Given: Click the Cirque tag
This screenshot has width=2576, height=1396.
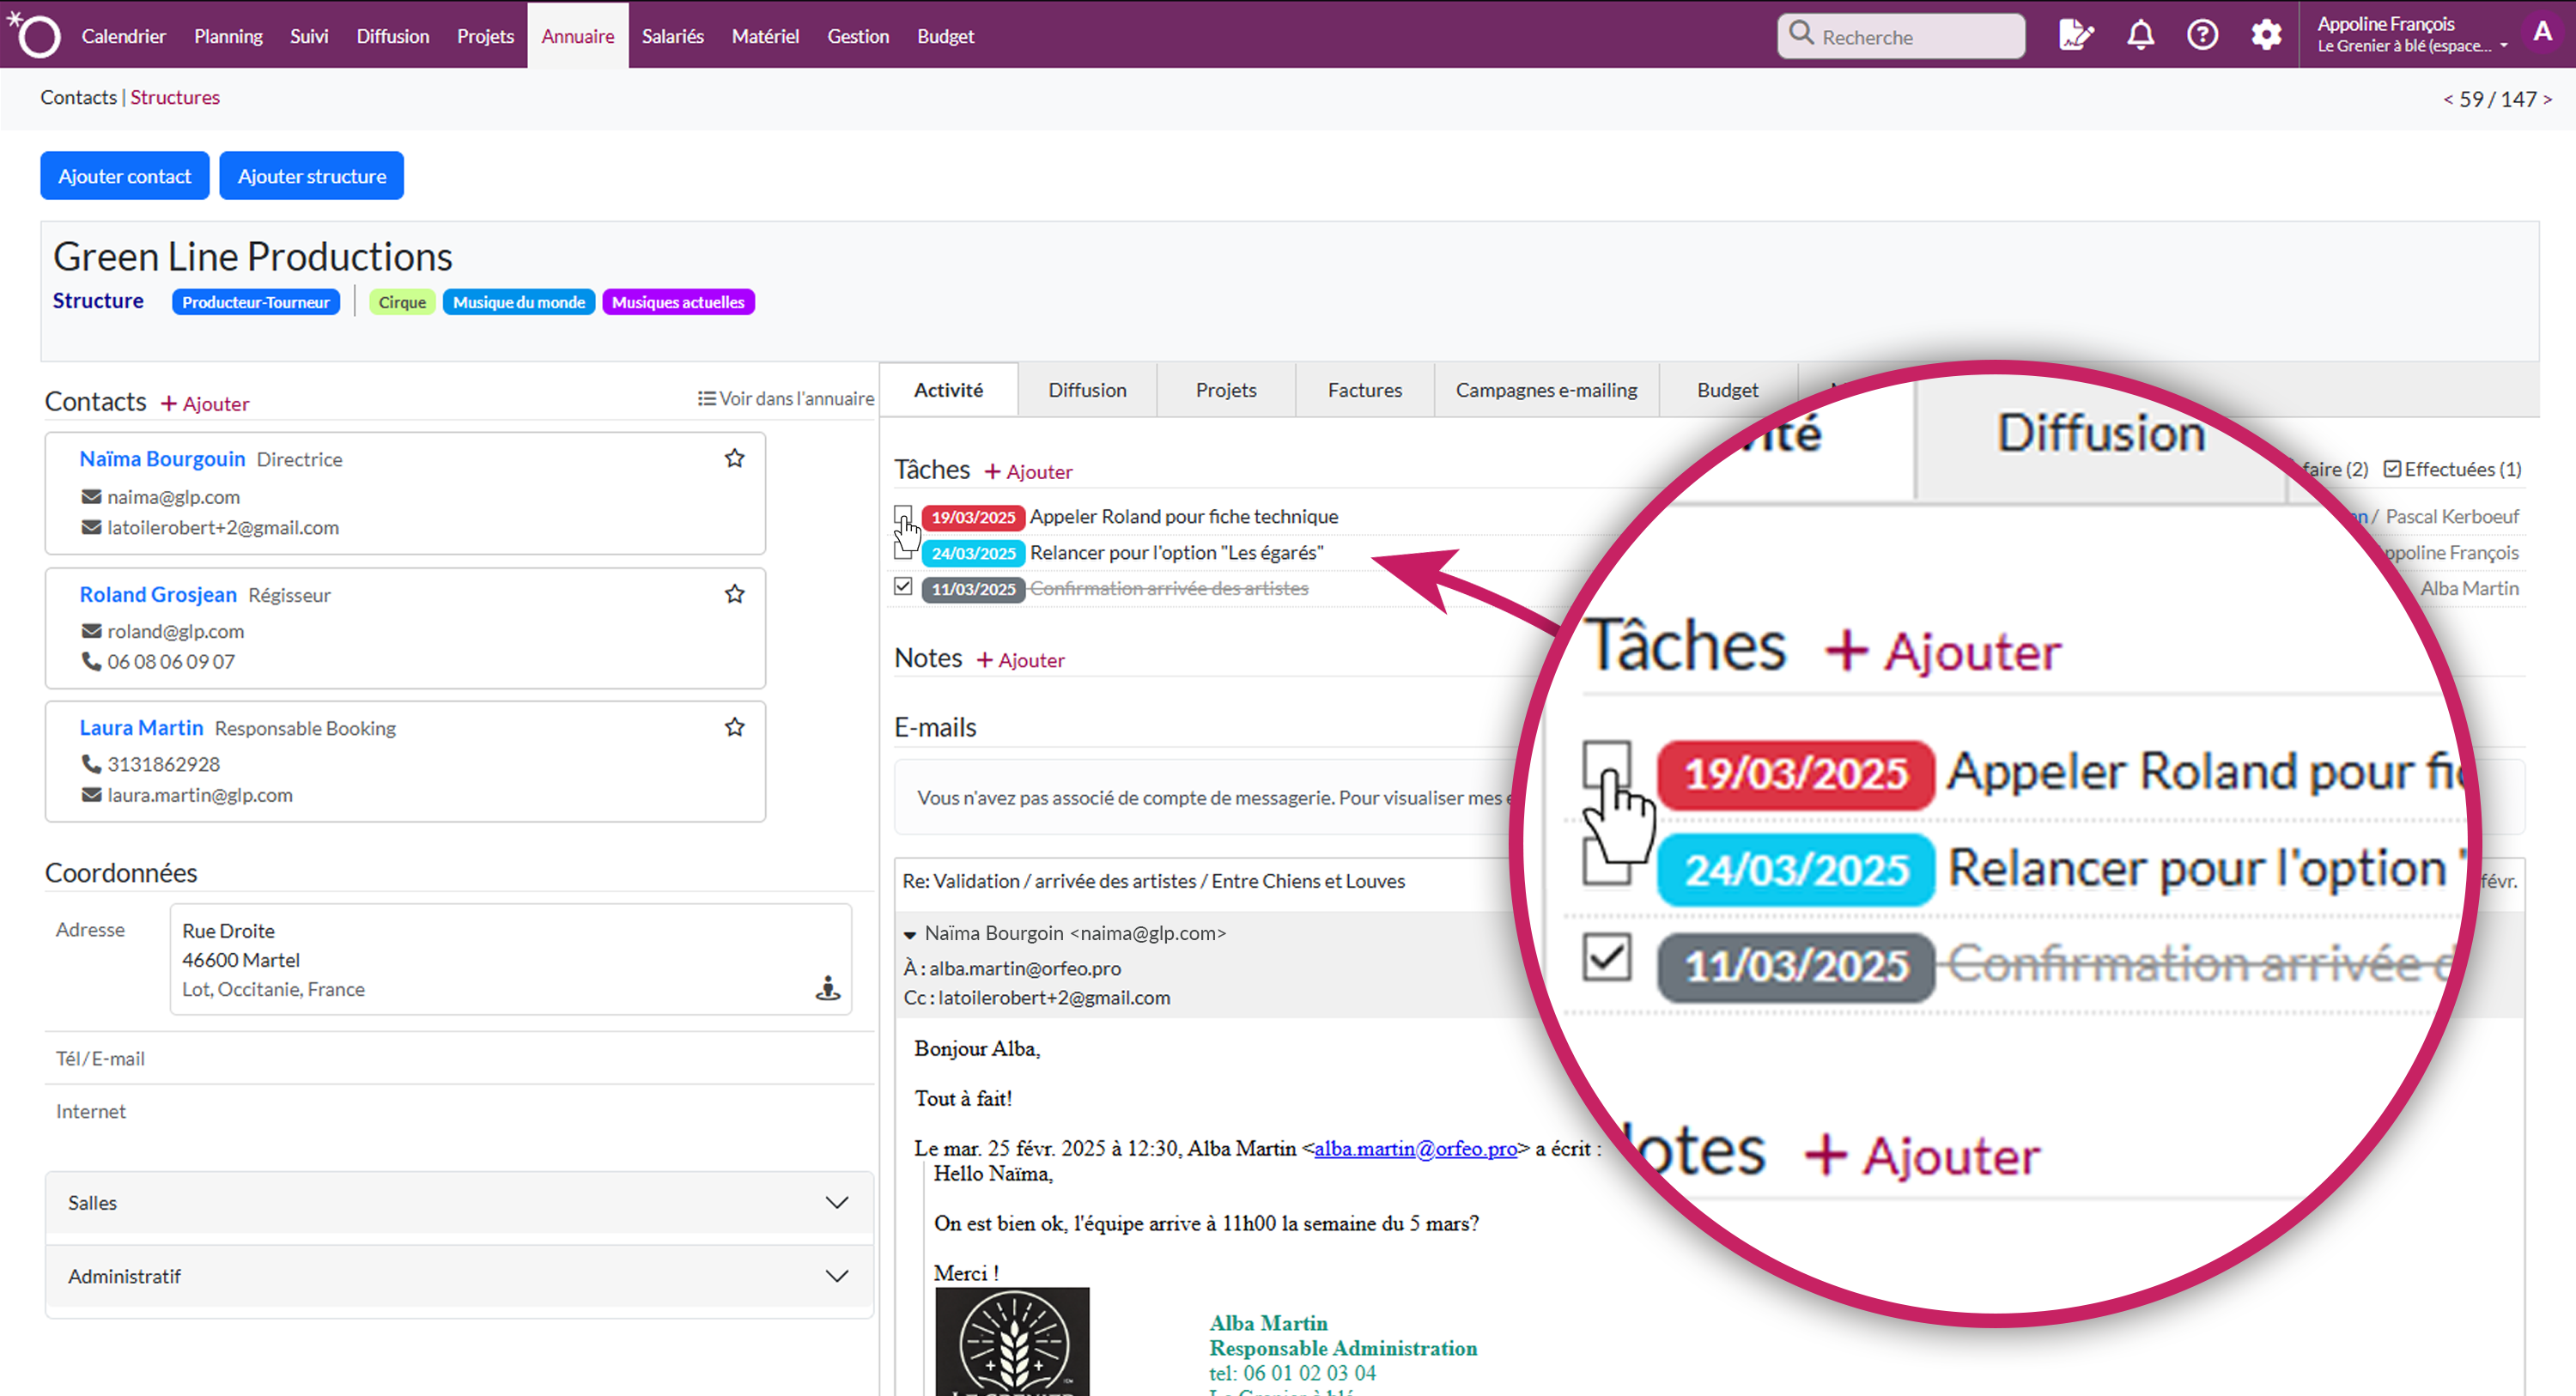Looking at the screenshot, I should tap(402, 302).
